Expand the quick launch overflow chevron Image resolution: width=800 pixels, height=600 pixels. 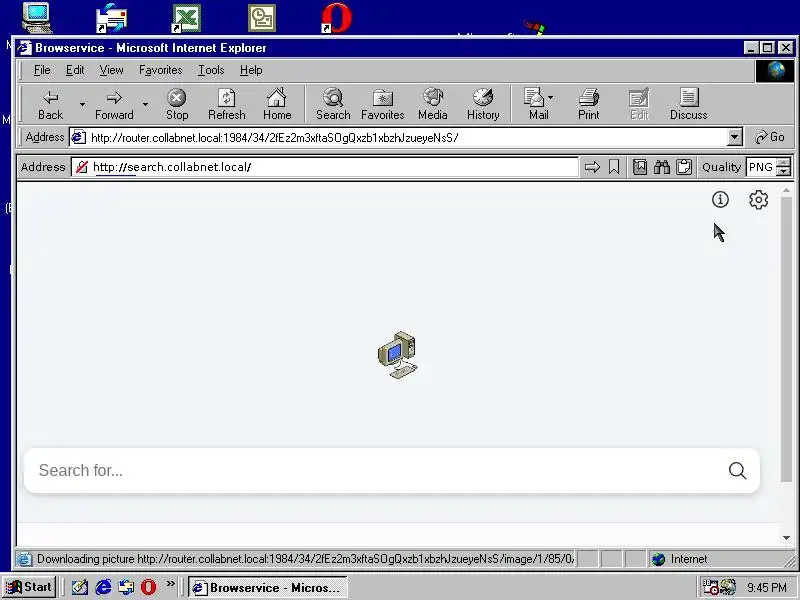[170, 583]
